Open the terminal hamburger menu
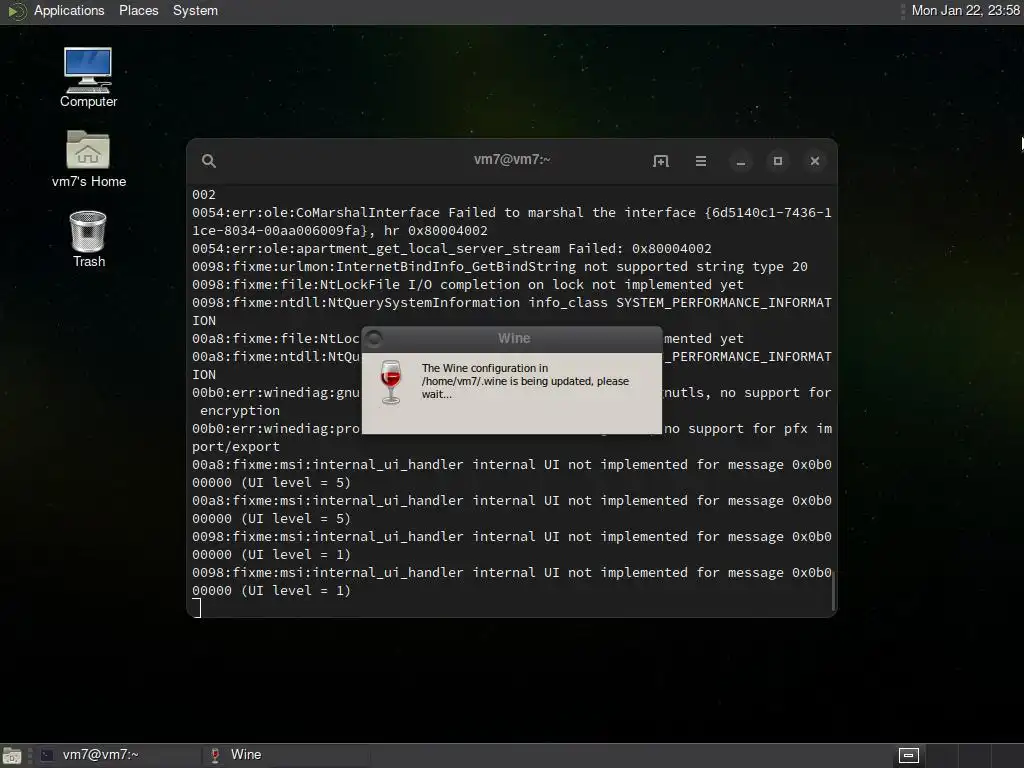This screenshot has height=768, width=1024. tap(701, 161)
